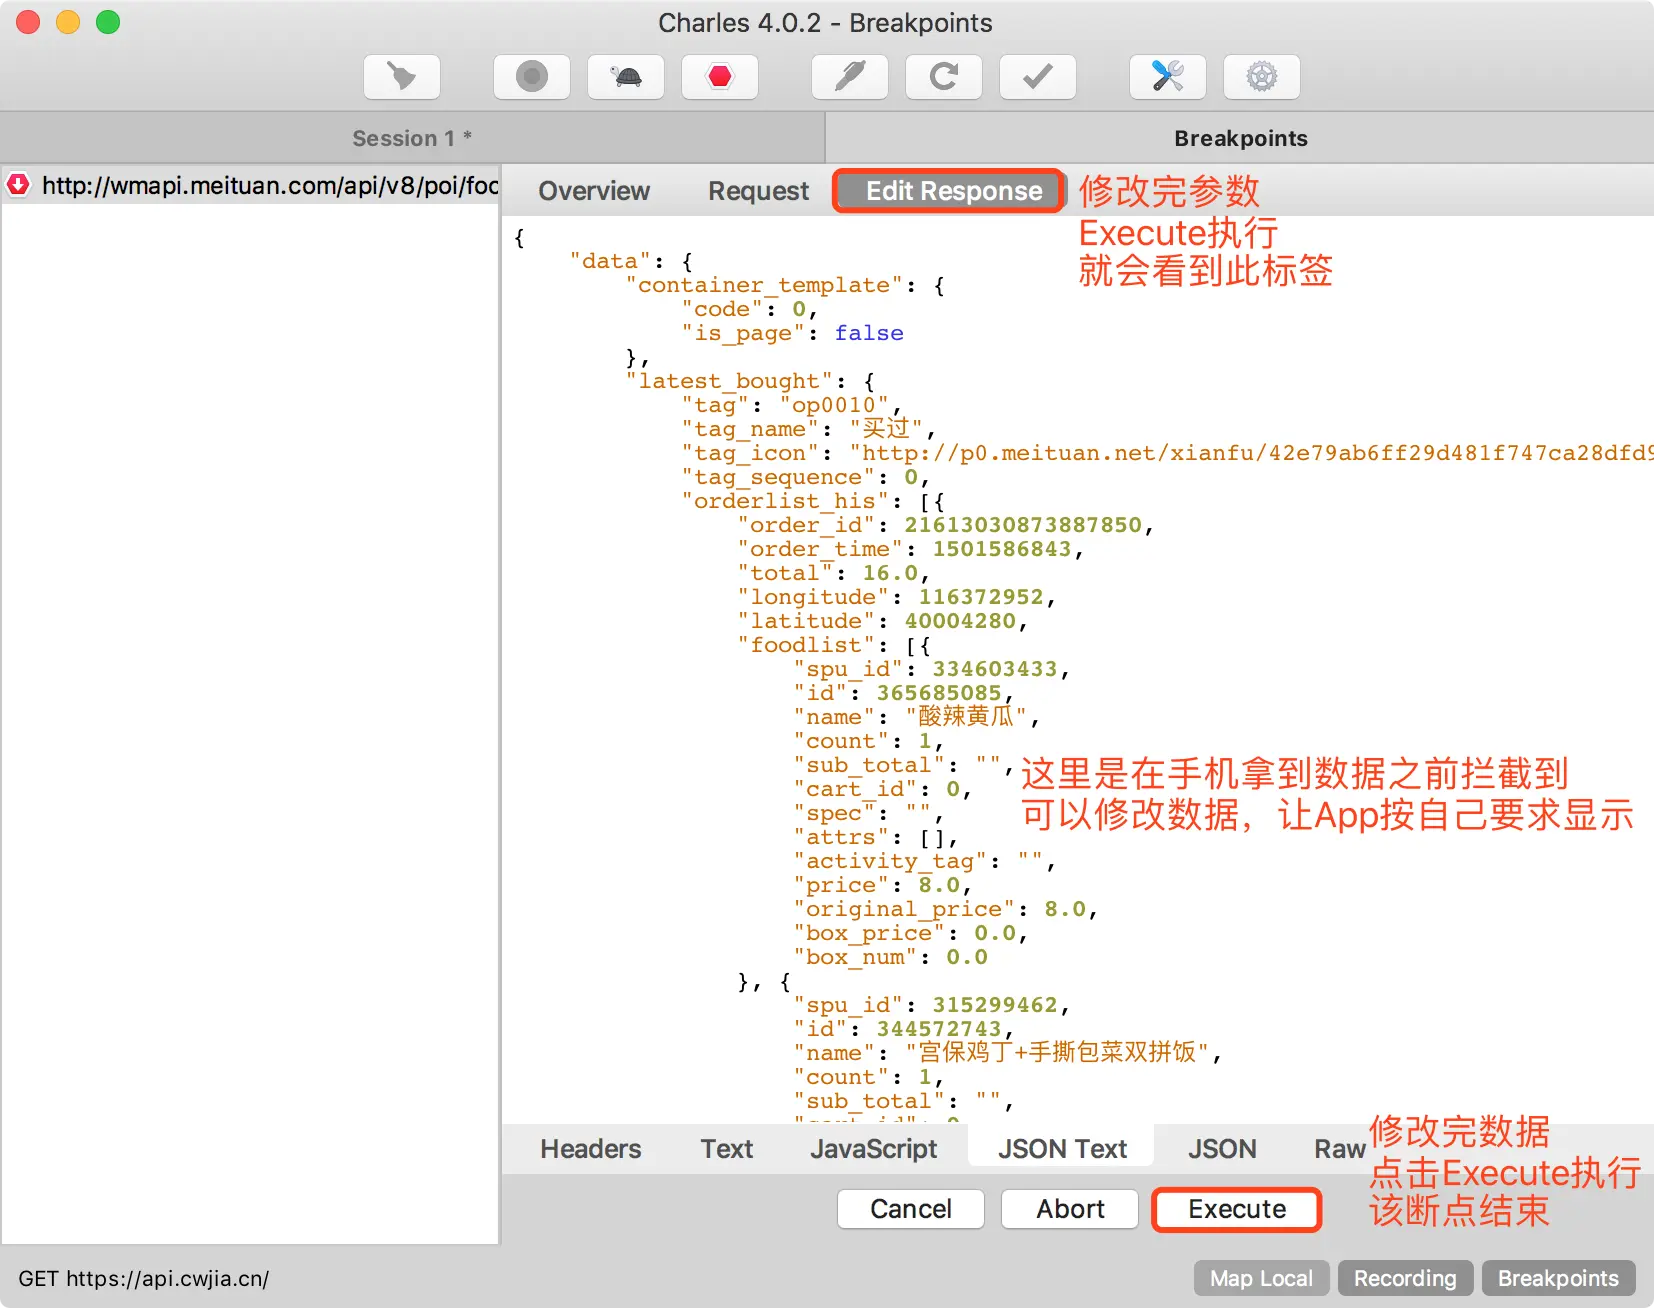Open the Tools wrench icon

click(1168, 77)
